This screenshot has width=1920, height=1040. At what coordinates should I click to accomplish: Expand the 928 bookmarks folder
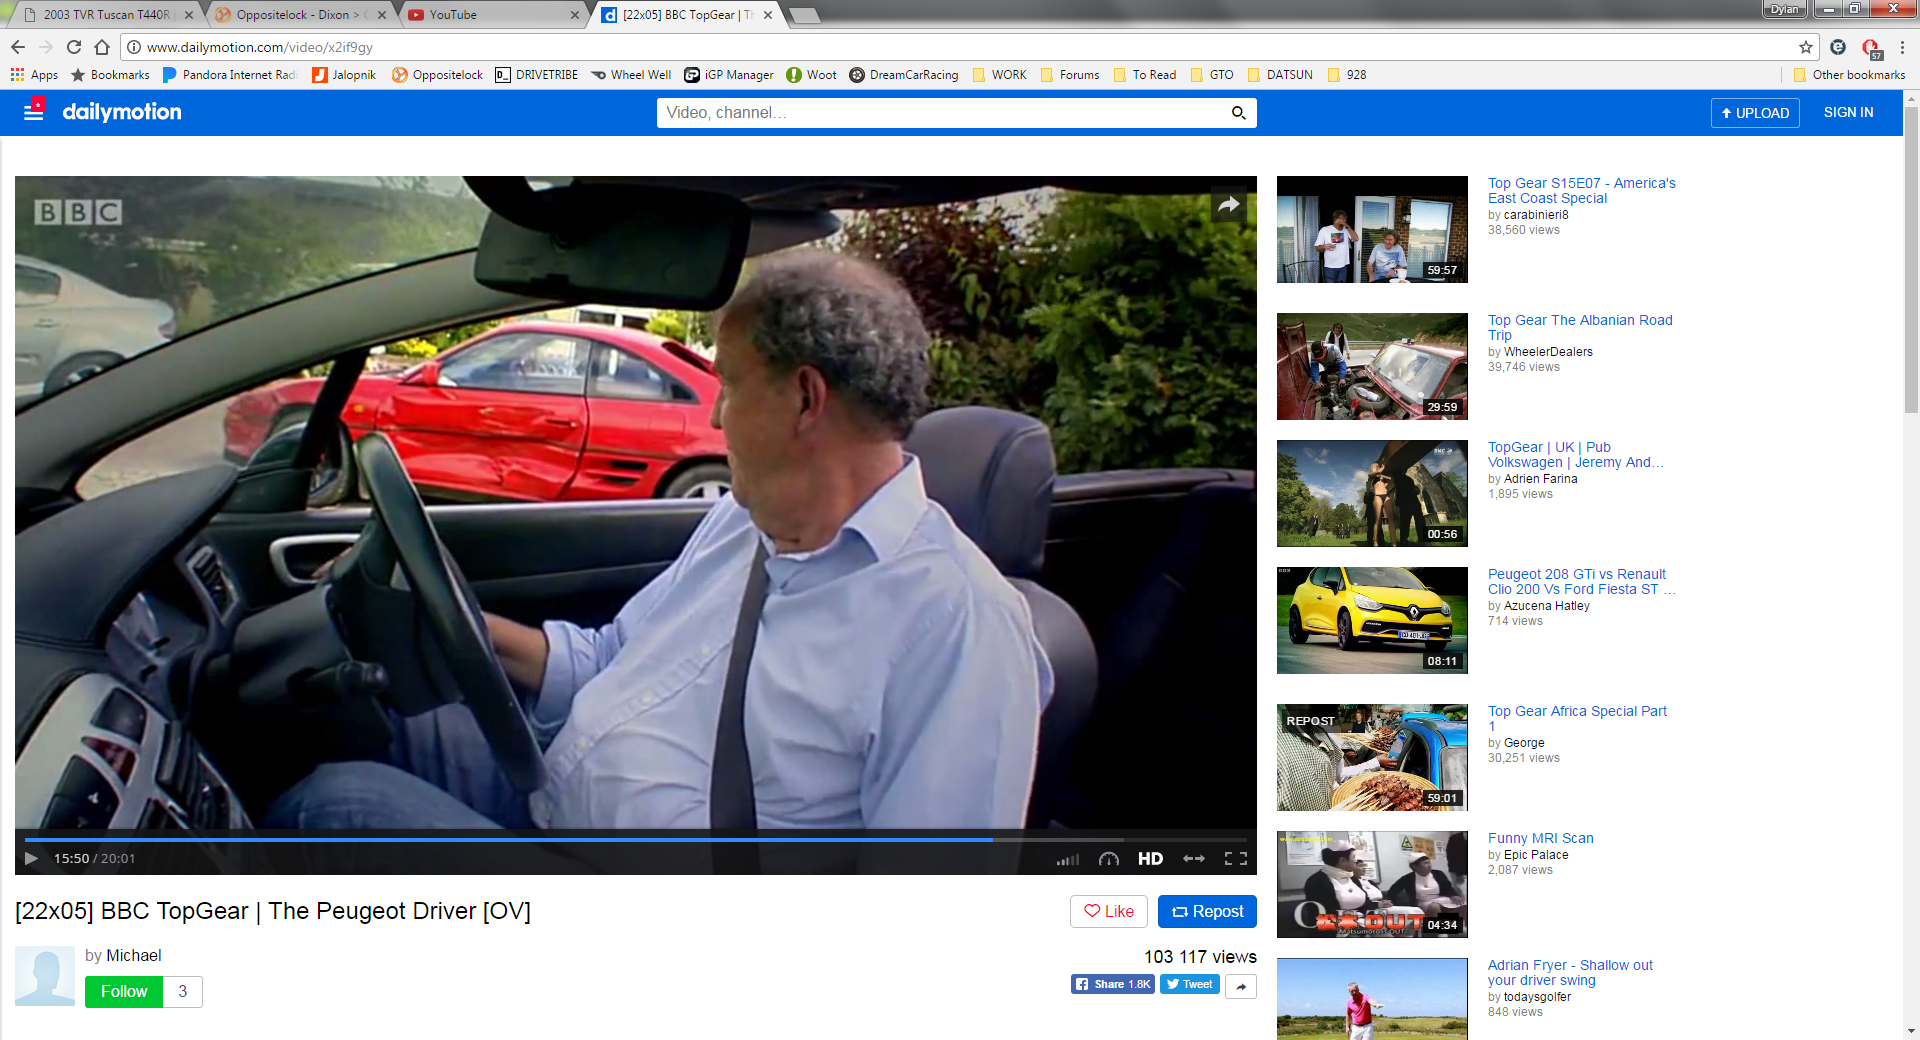click(x=1346, y=75)
